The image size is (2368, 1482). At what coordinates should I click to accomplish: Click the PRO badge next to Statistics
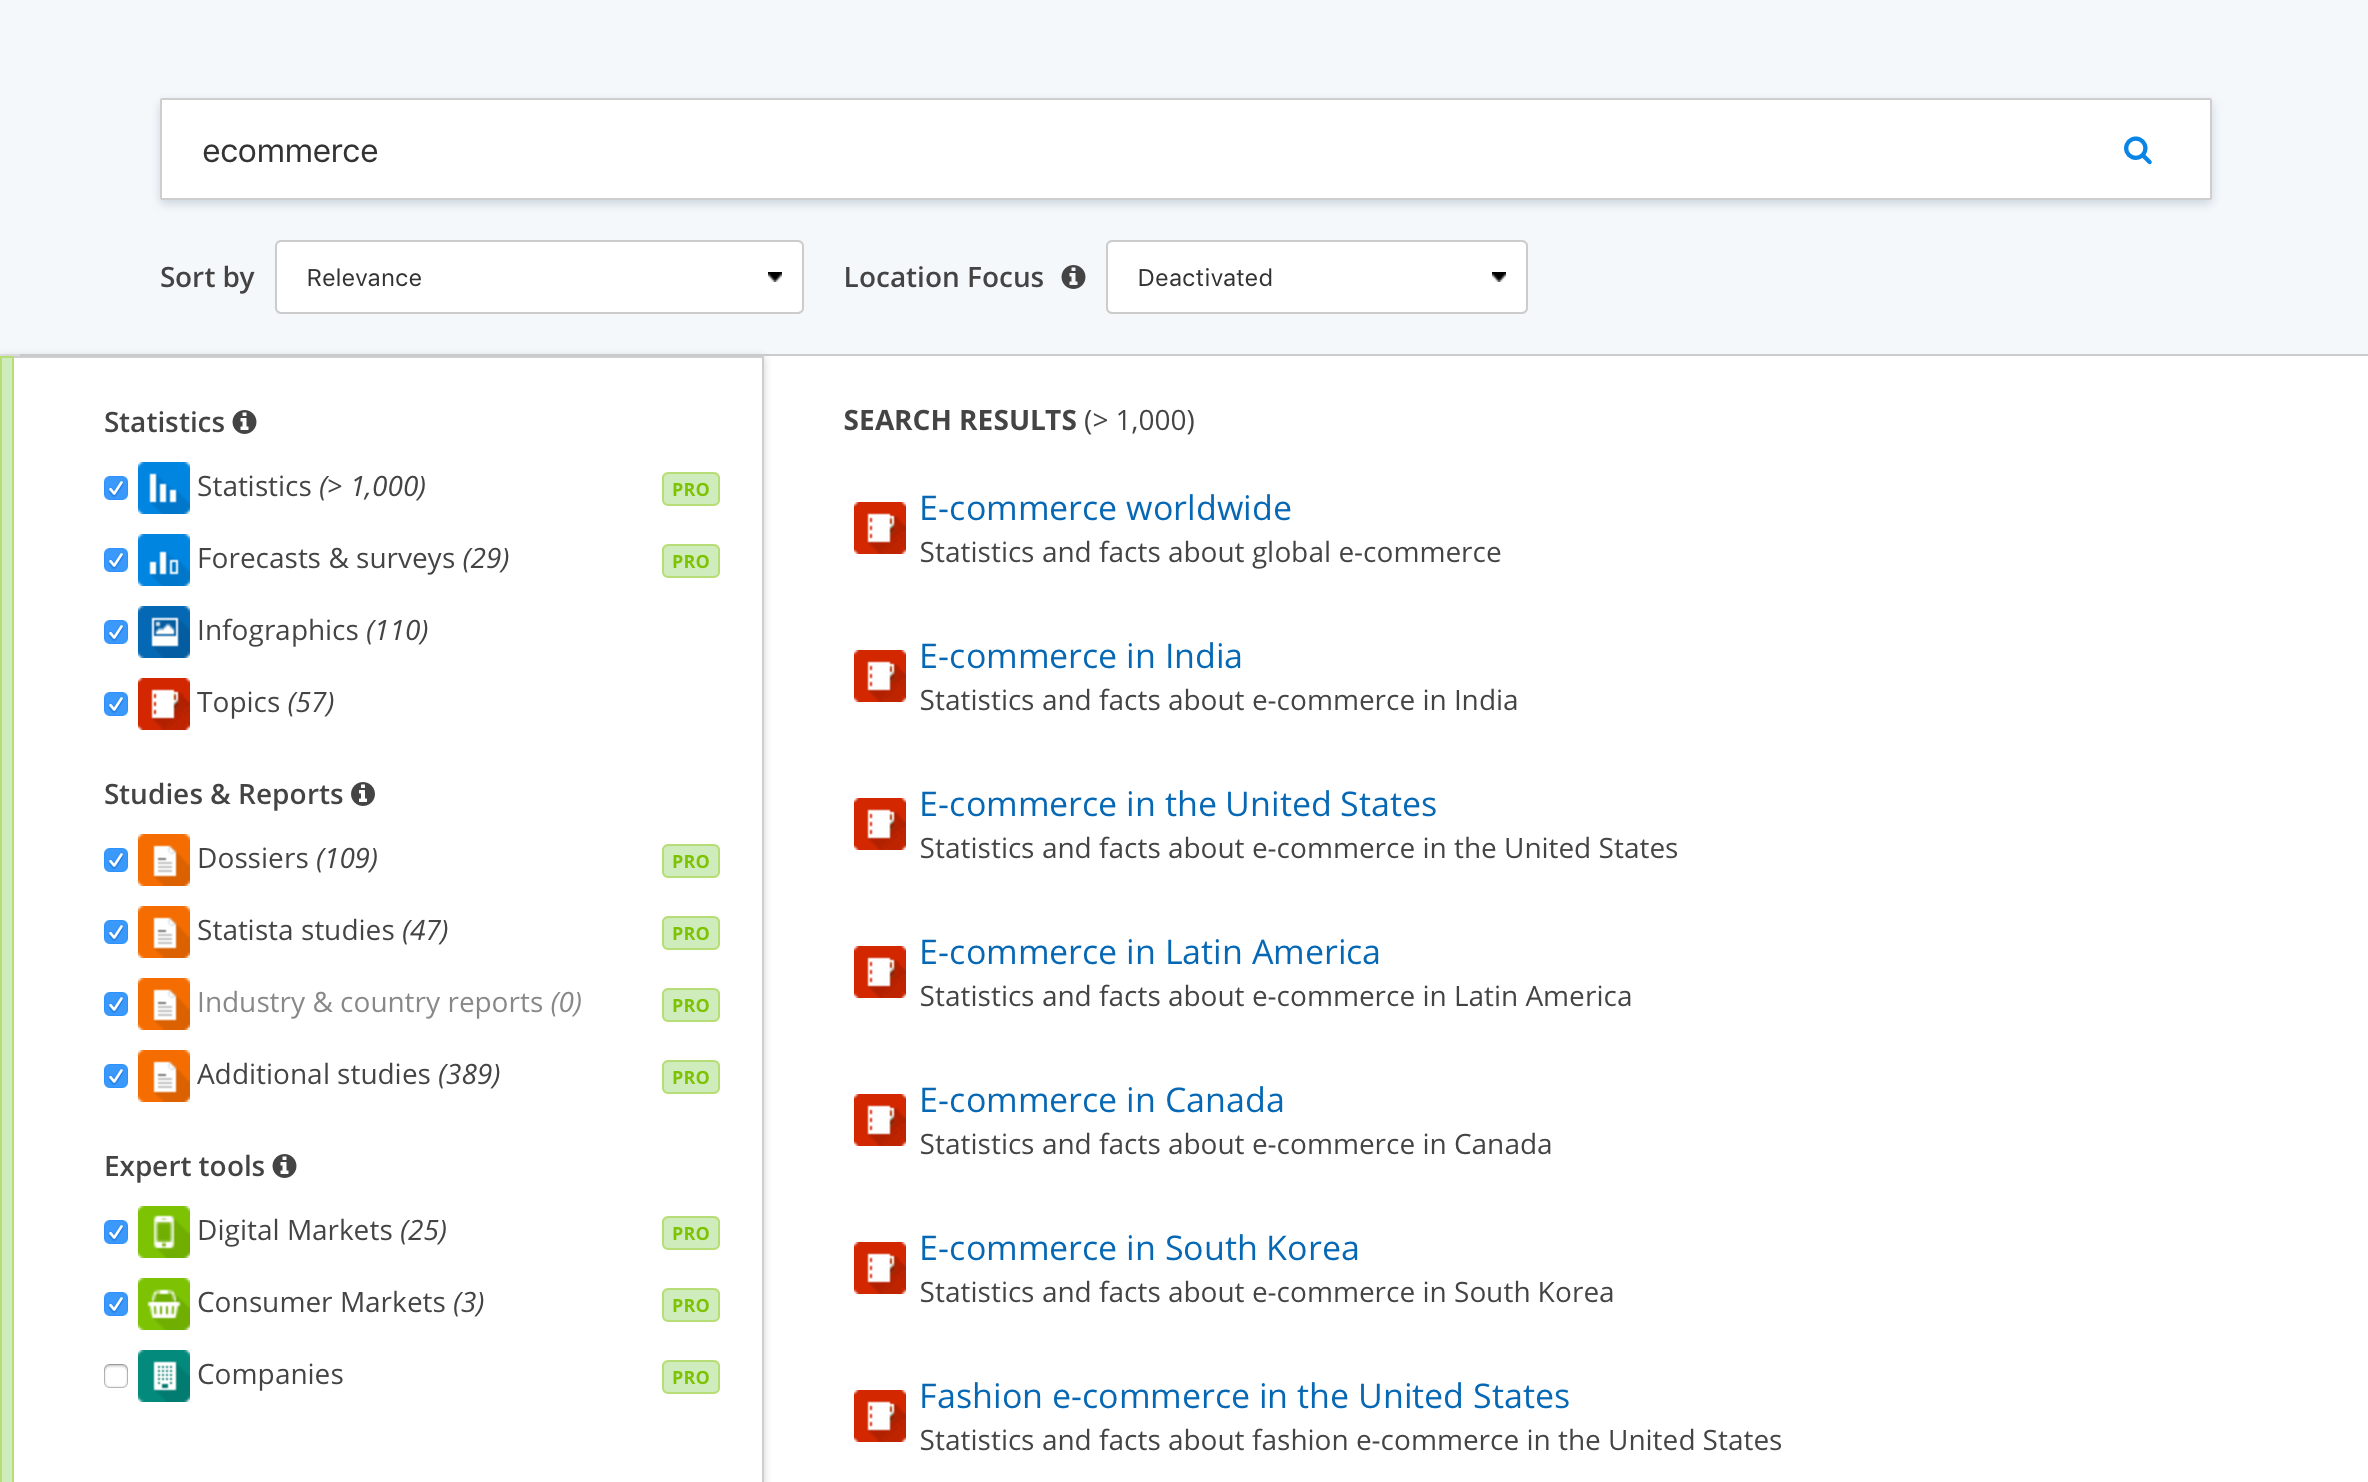click(x=690, y=489)
